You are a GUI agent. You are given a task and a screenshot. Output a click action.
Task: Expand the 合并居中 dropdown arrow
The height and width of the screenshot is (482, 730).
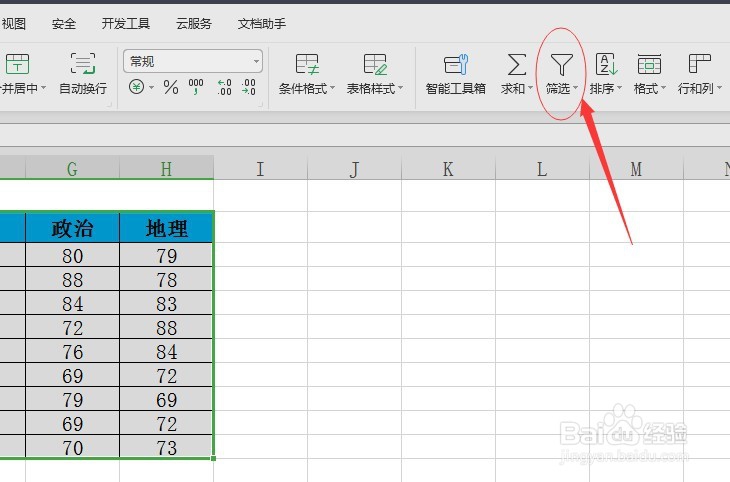point(43,88)
